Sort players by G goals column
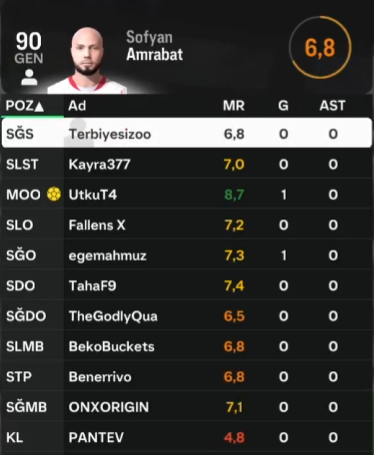 tap(283, 106)
